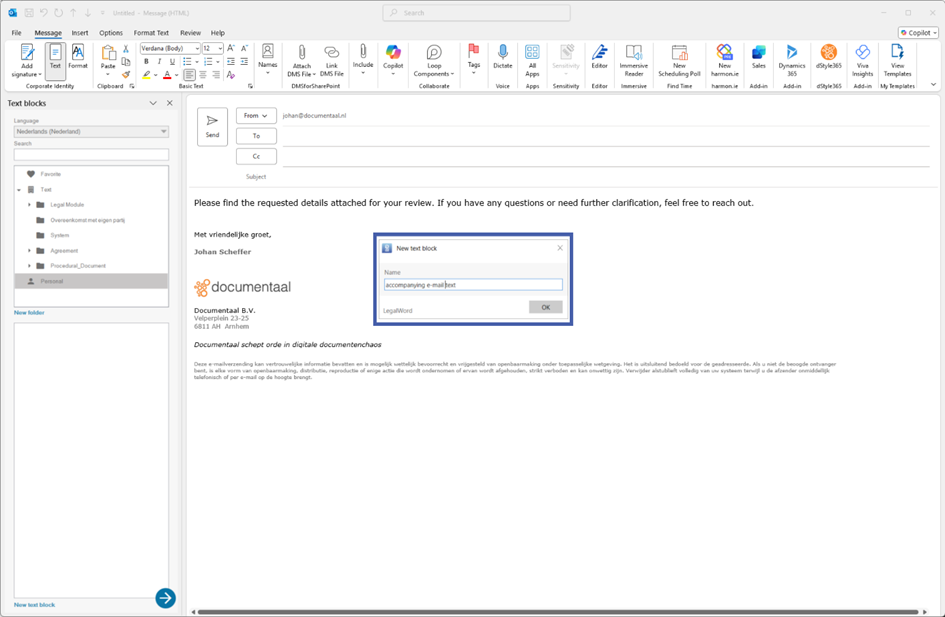Image resolution: width=945 pixels, height=617 pixels.
Task: Click the Format ribbon icon
Action: (x=78, y=57)
